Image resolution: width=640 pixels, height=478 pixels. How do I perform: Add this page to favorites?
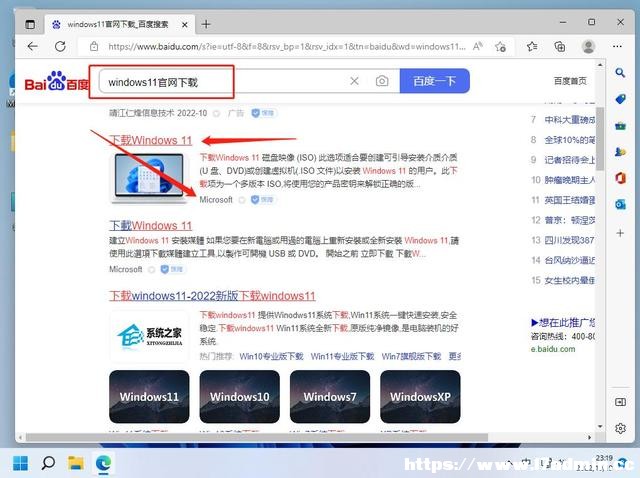(x=500, y=47)
